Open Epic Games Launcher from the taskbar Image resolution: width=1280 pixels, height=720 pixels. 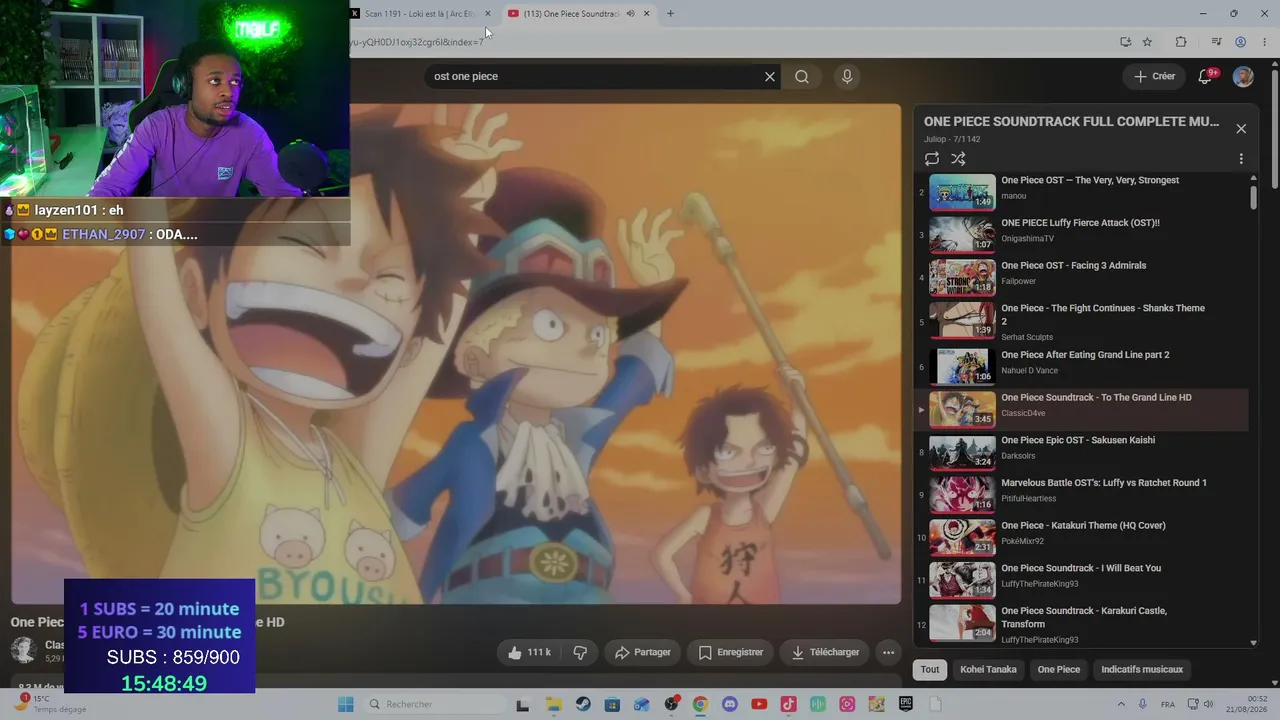tap(906, 704)
